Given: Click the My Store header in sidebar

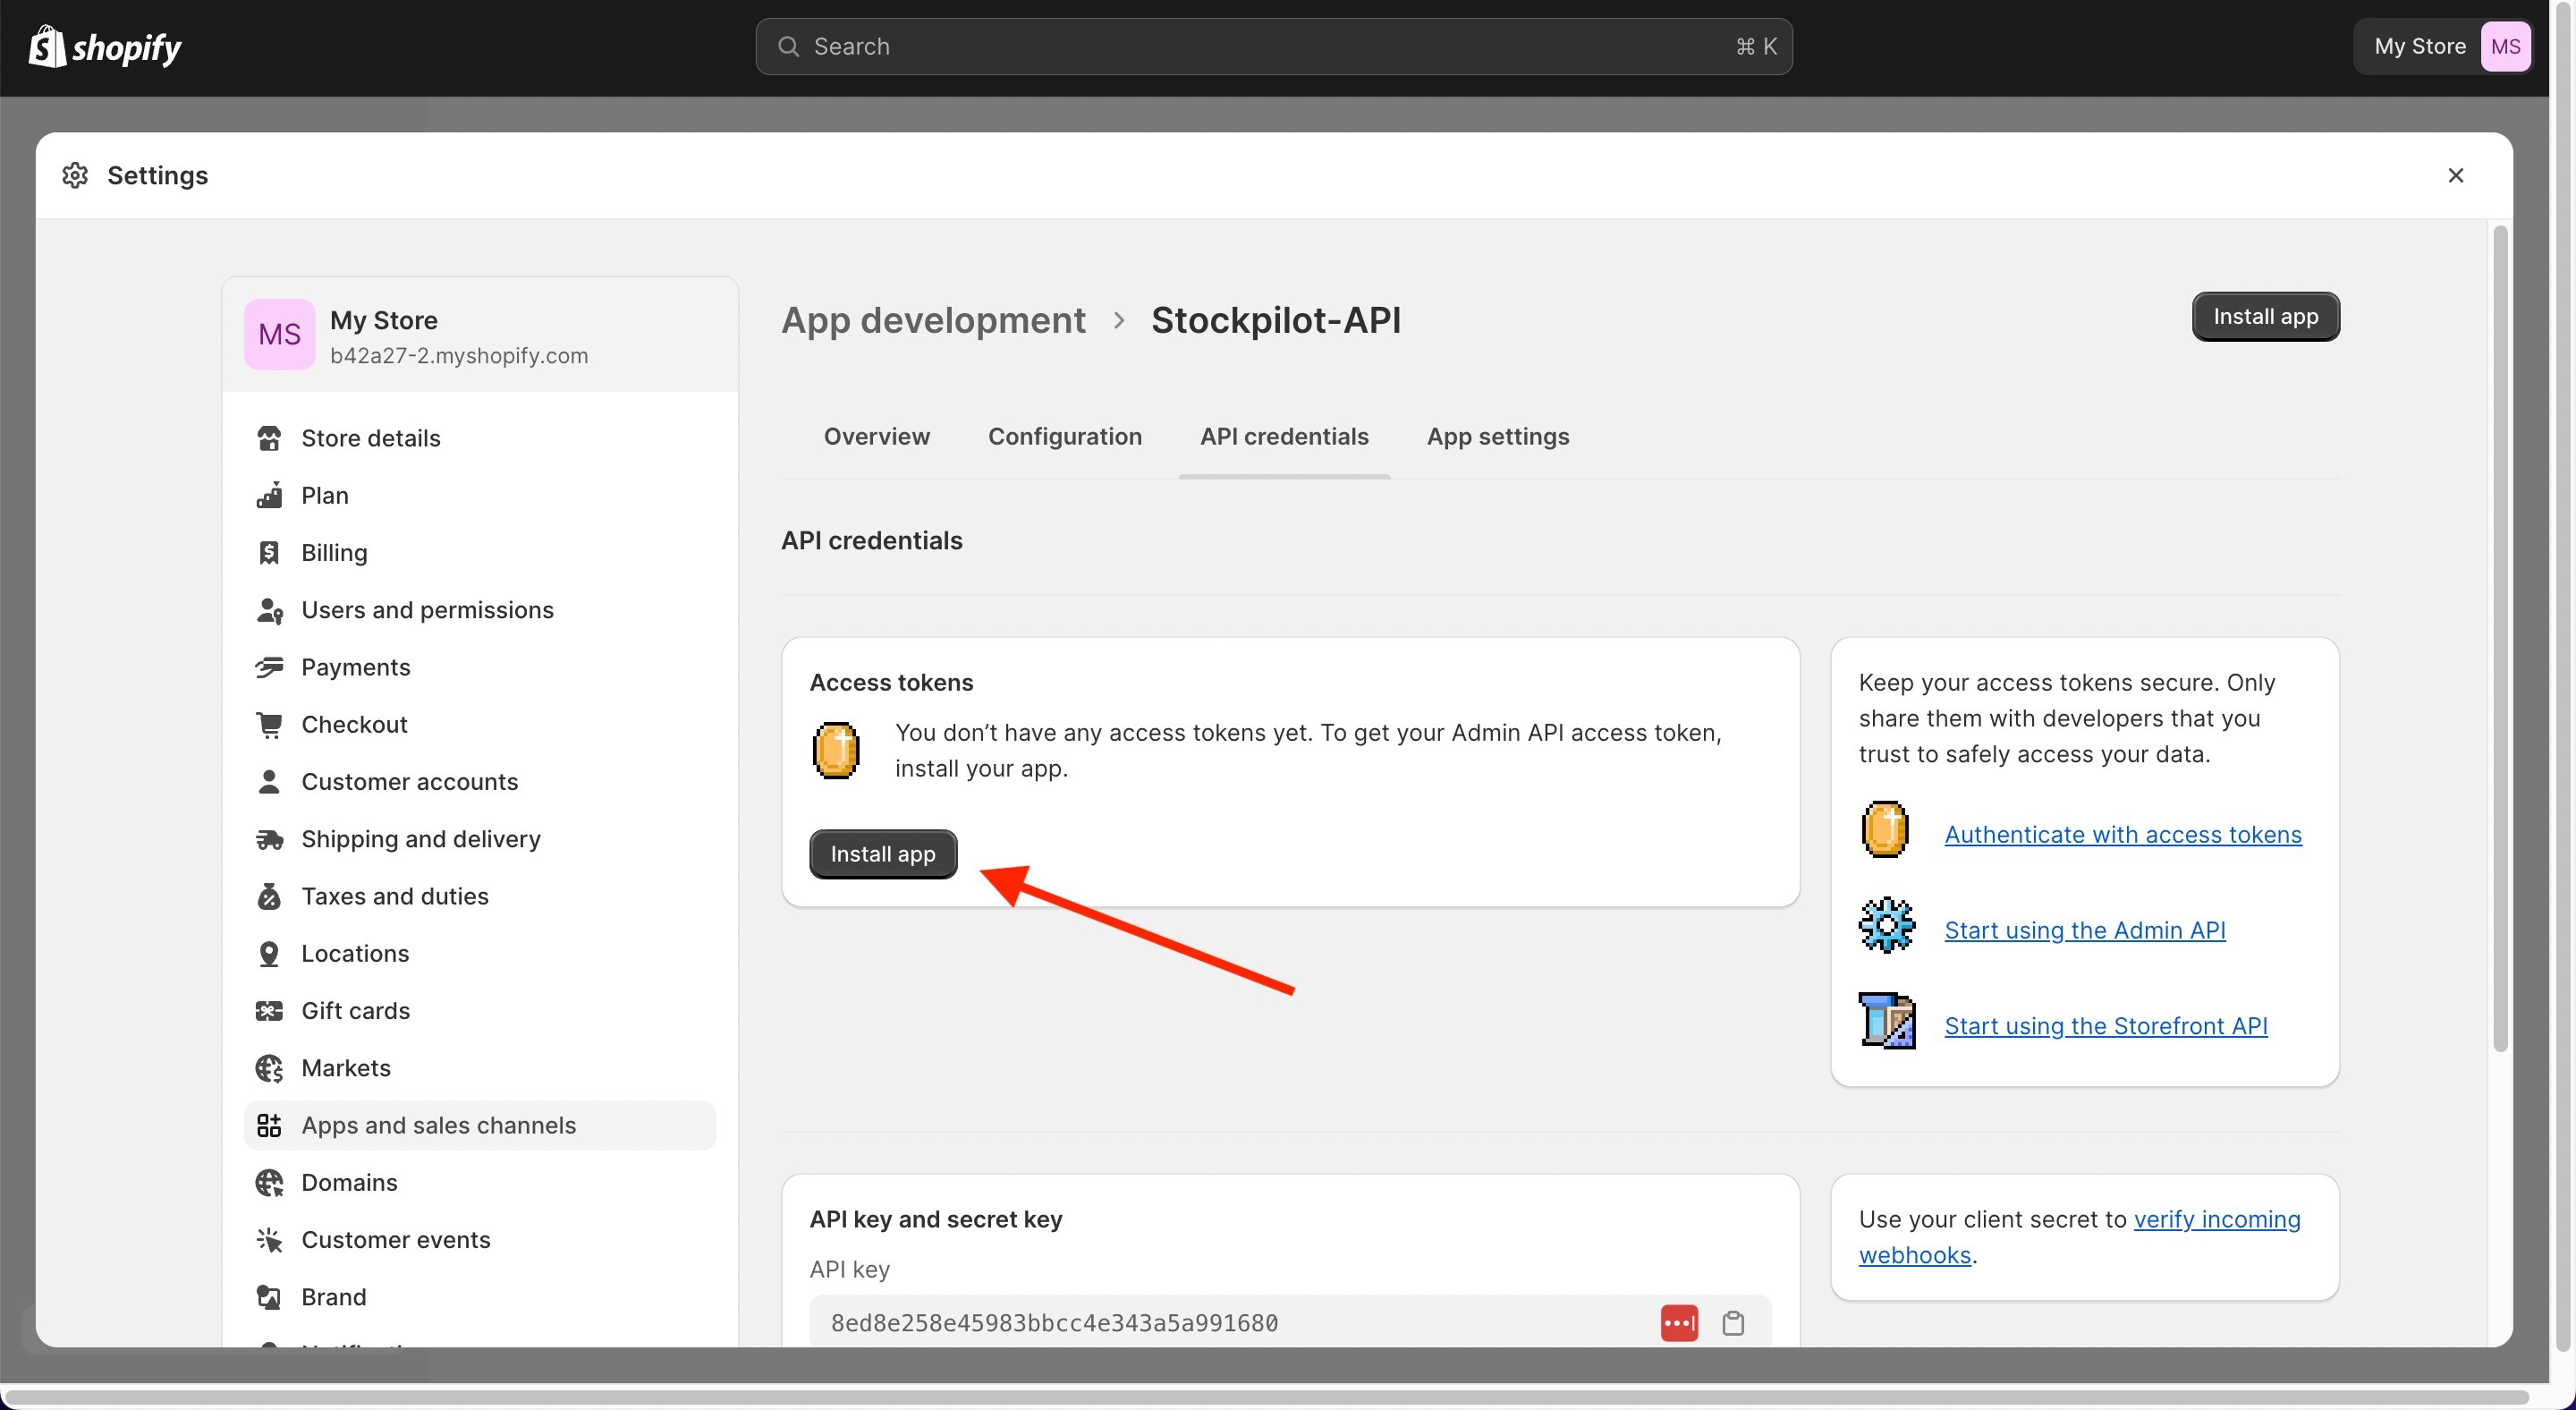Looking at the screenshot, I should coord(480,335).
